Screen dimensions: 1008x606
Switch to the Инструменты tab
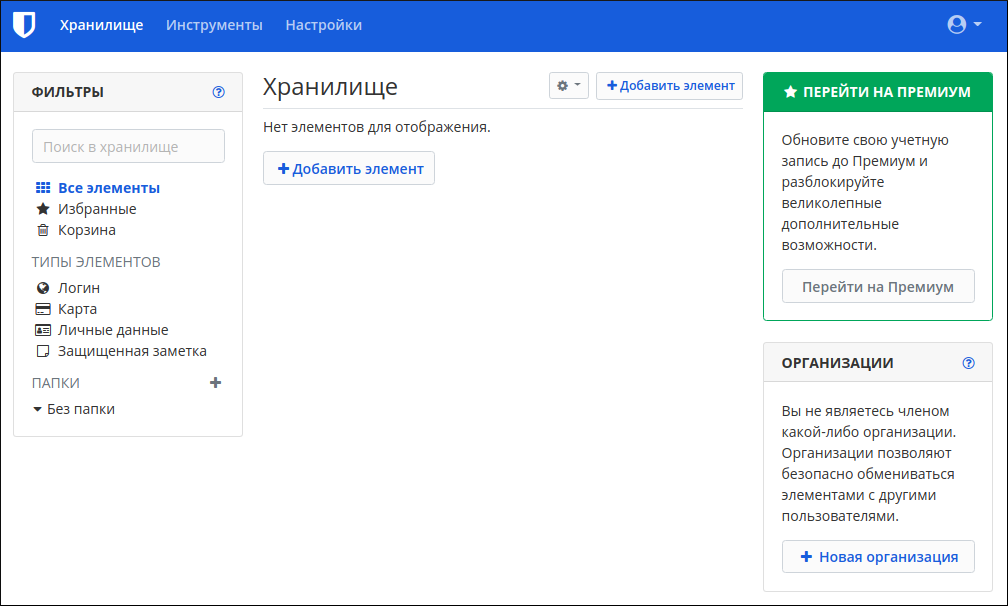(214, 25)
